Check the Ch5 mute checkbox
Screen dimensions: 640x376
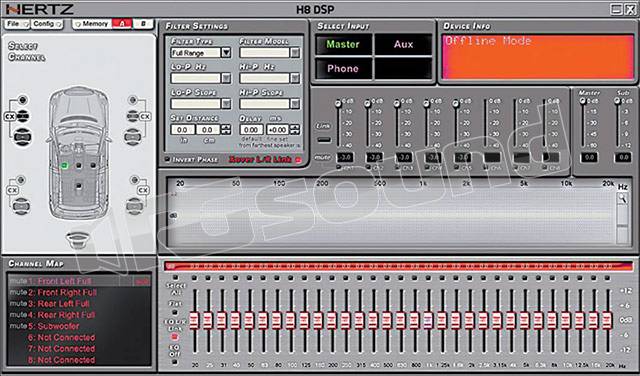click(456, 167)
